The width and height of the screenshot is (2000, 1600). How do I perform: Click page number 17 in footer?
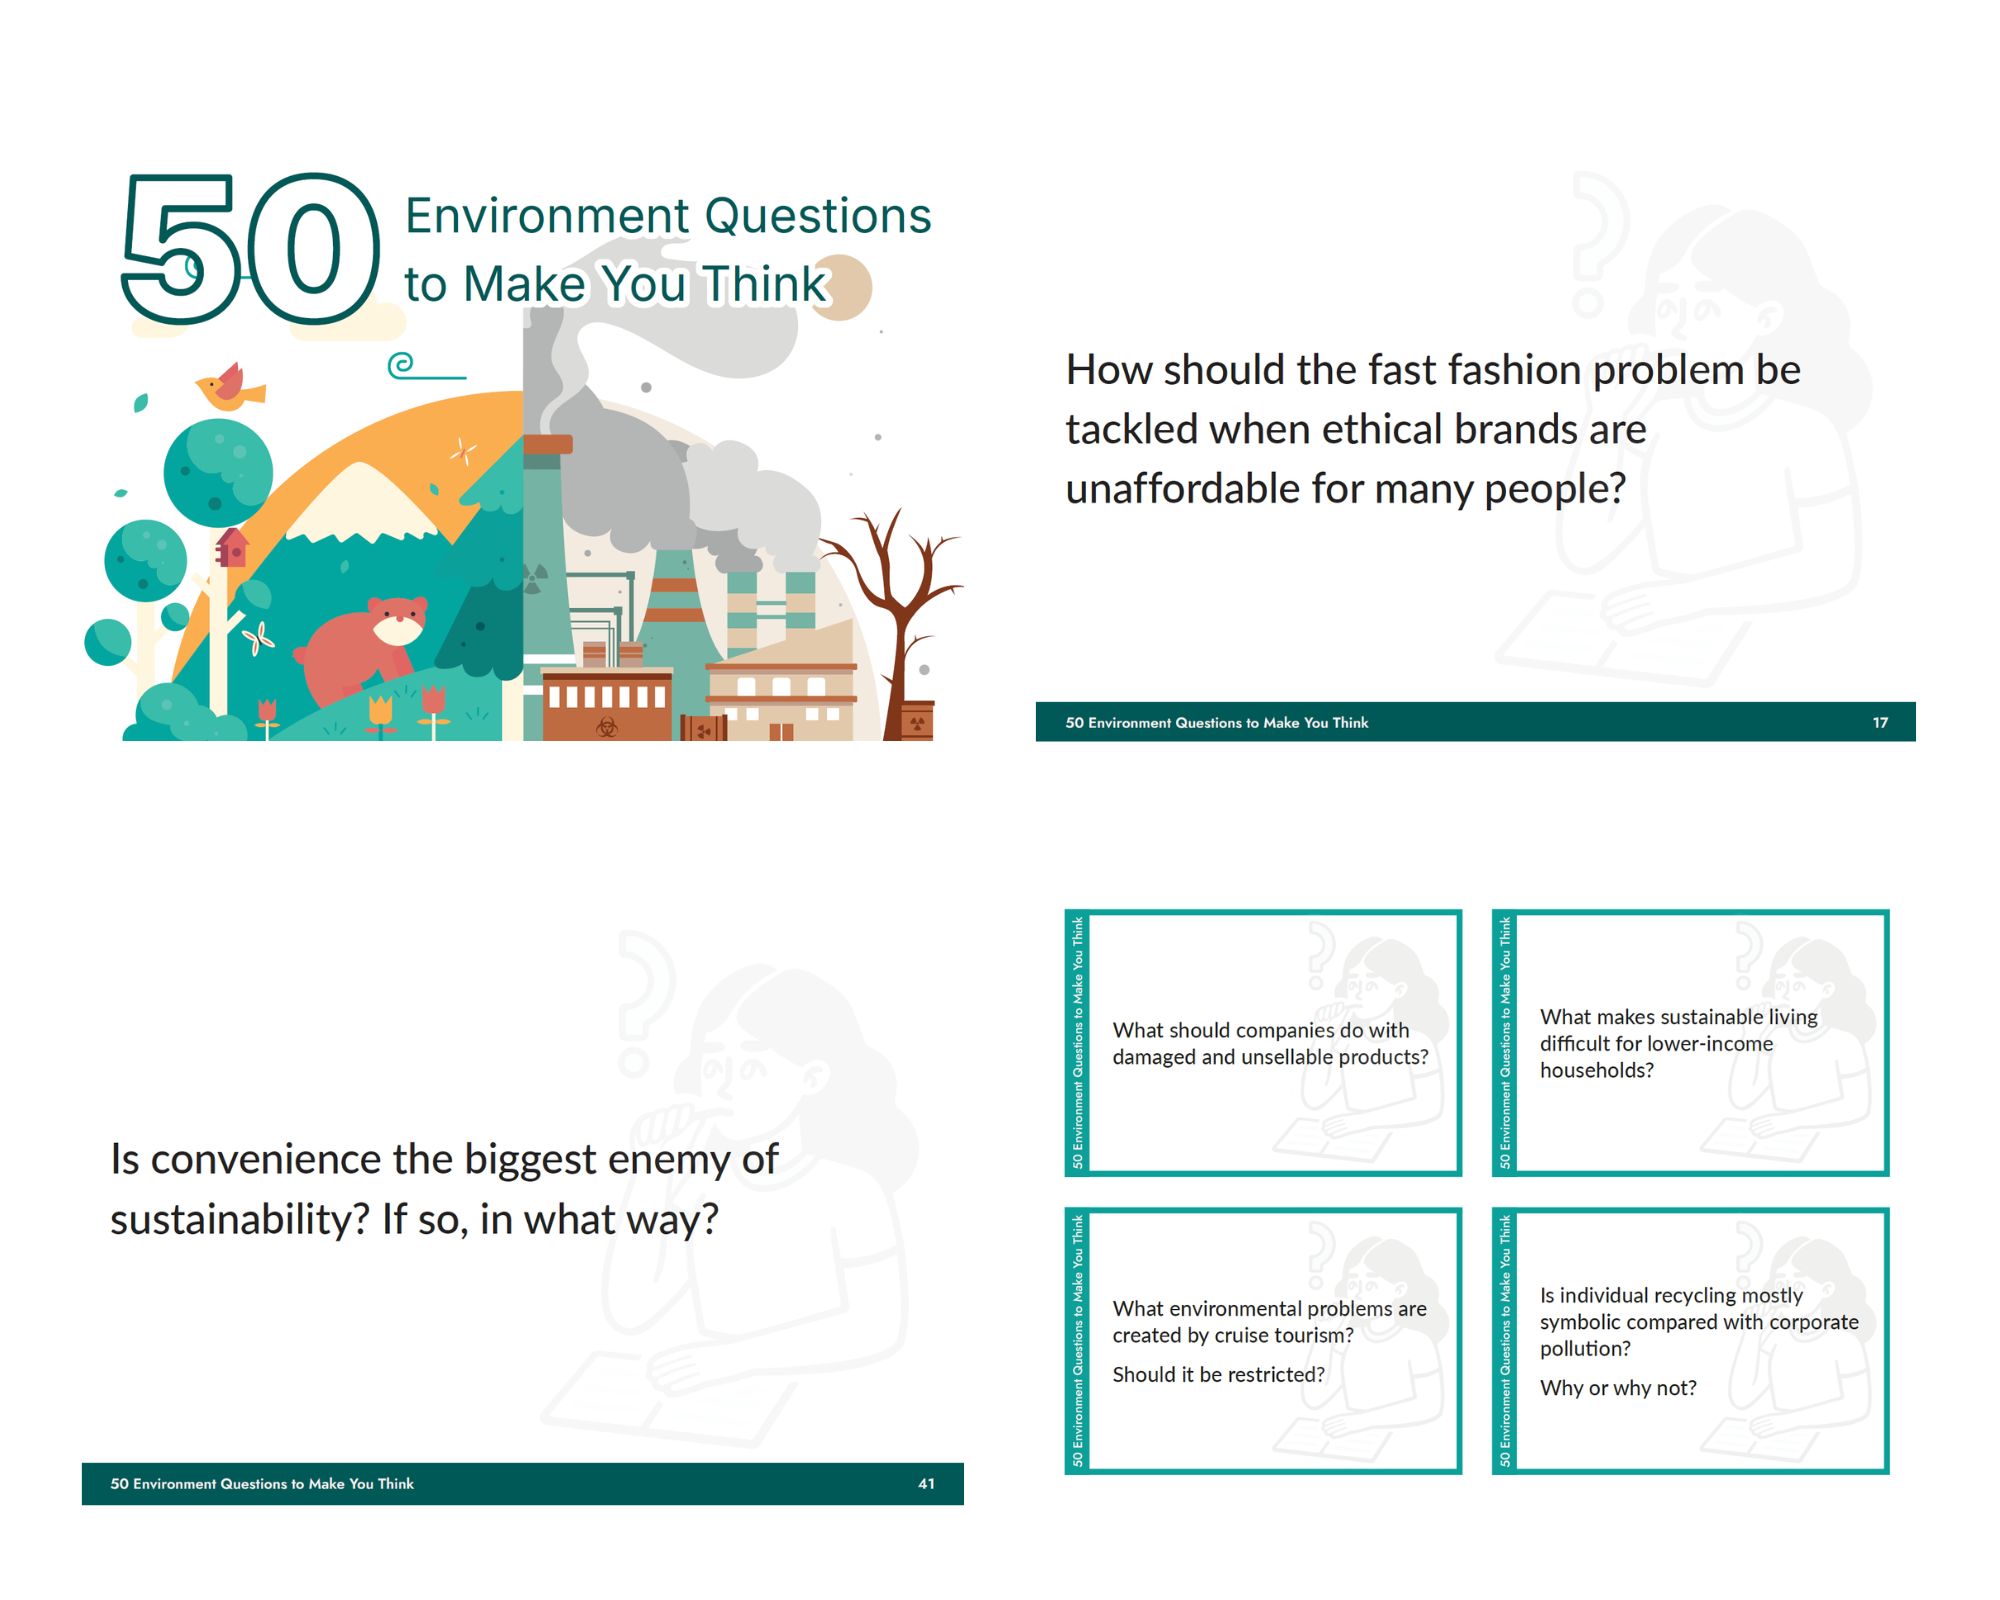(1880, 722)
